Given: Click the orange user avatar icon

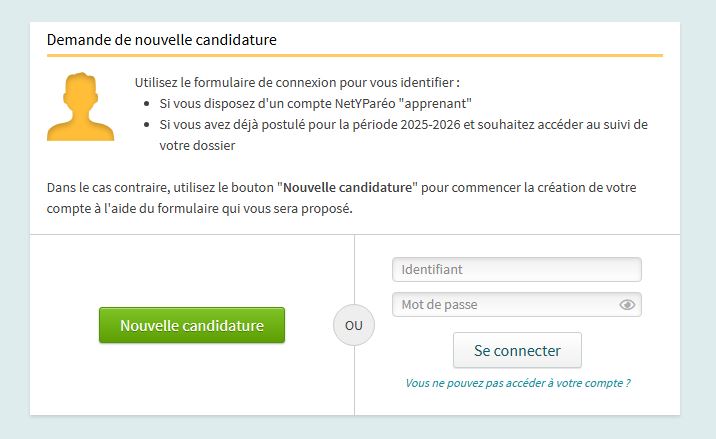Looking at the screenshot, I should pyautogui.click(x=80, y=106).
